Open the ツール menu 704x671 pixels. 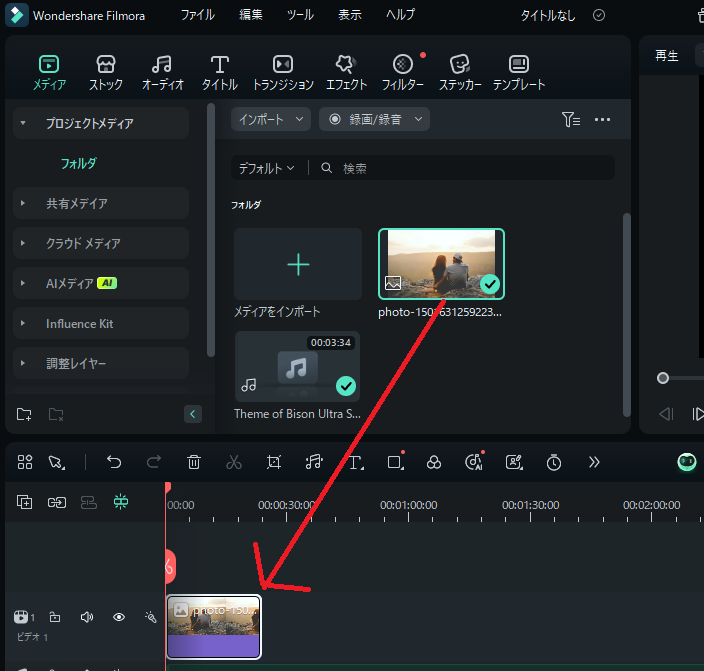pyautogui.click(x=300, y=15)
